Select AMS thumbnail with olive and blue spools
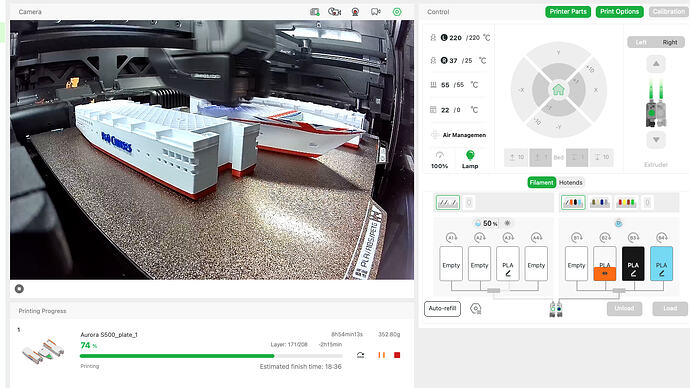This screenshot has width=690, height=388. point(600,203)
